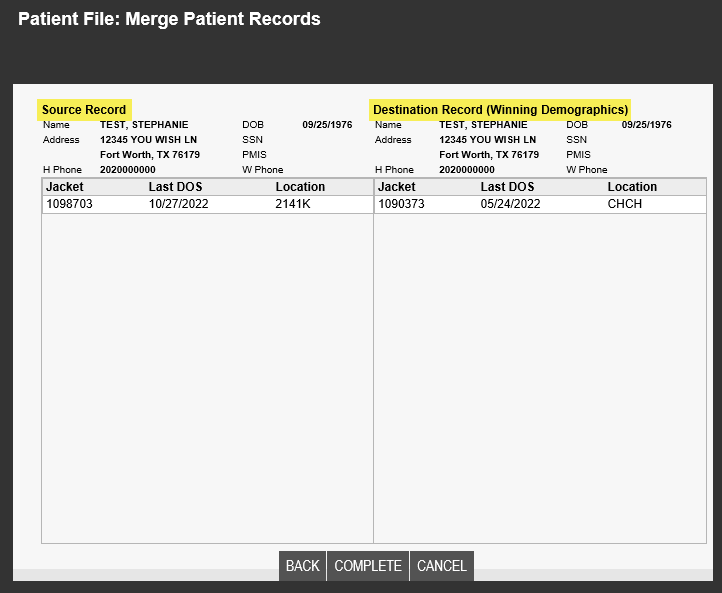The width and height of the screenshot is (722, 593).
Task: Click the Destination Record (Winning Demographics) heading
Action: coord(500,110)
